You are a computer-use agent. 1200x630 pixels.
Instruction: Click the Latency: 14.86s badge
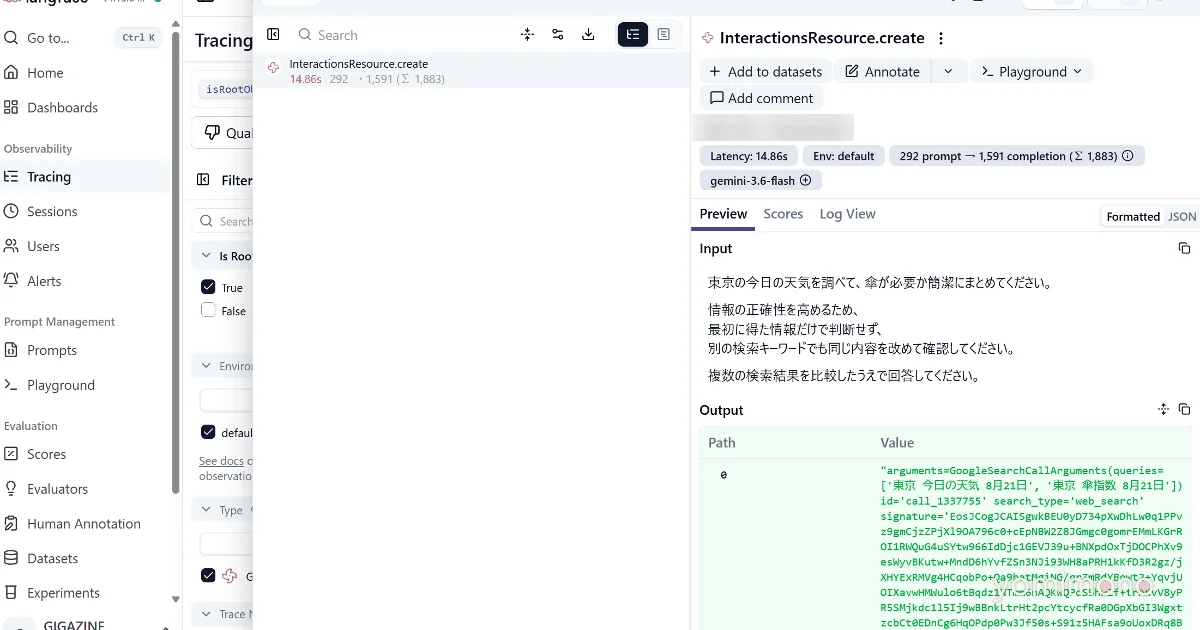748,156
